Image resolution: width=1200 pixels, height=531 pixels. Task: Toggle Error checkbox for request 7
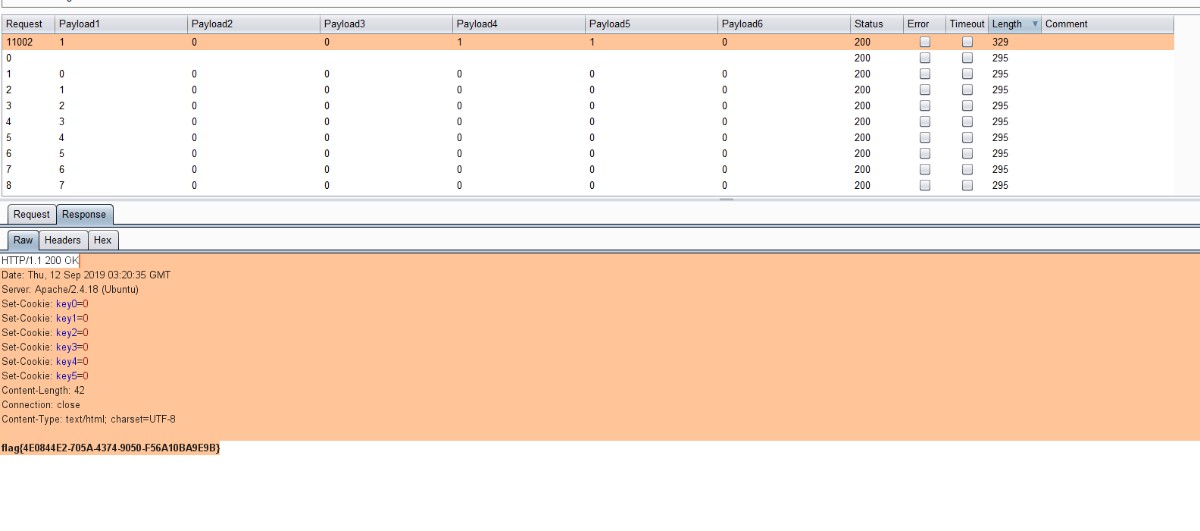(x=925, y=170)
